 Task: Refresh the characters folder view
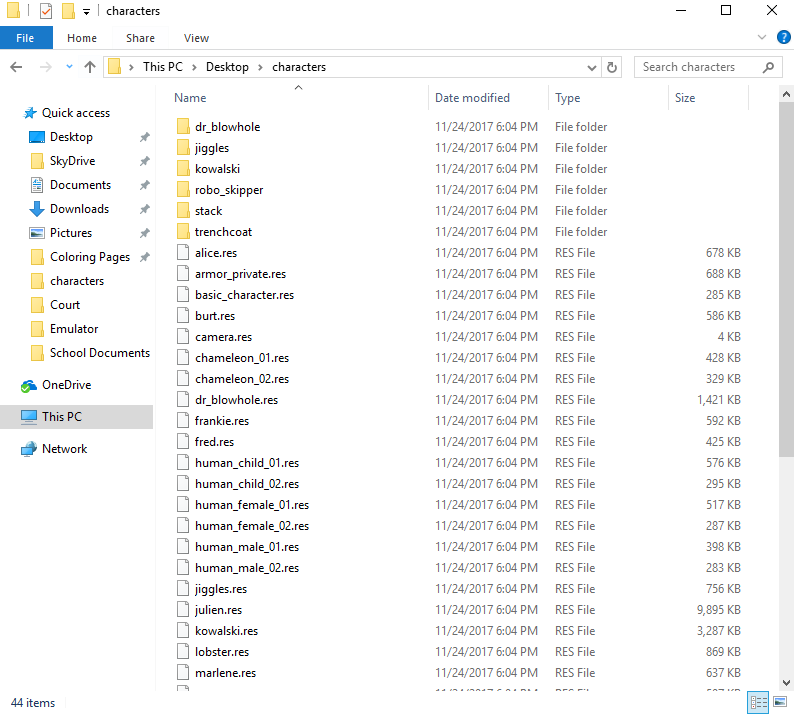(612, 67)
